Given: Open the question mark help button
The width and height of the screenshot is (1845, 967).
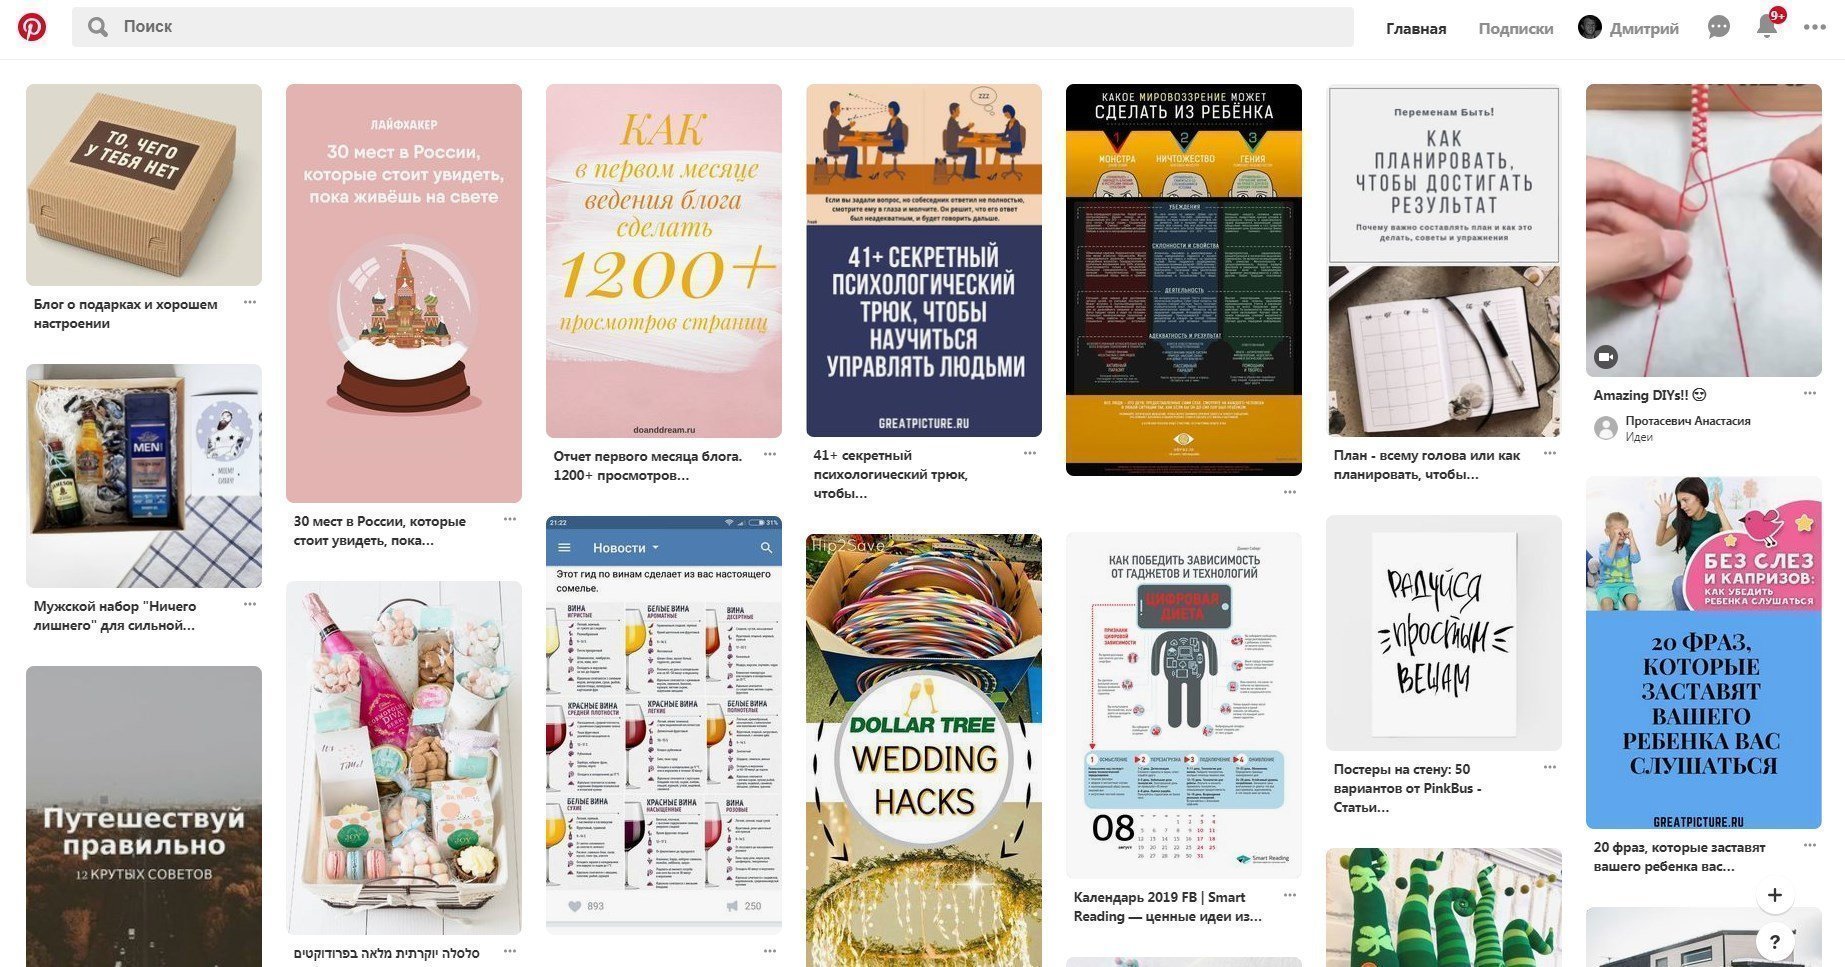Looking at the screenshot, I should coord(1775,941).
